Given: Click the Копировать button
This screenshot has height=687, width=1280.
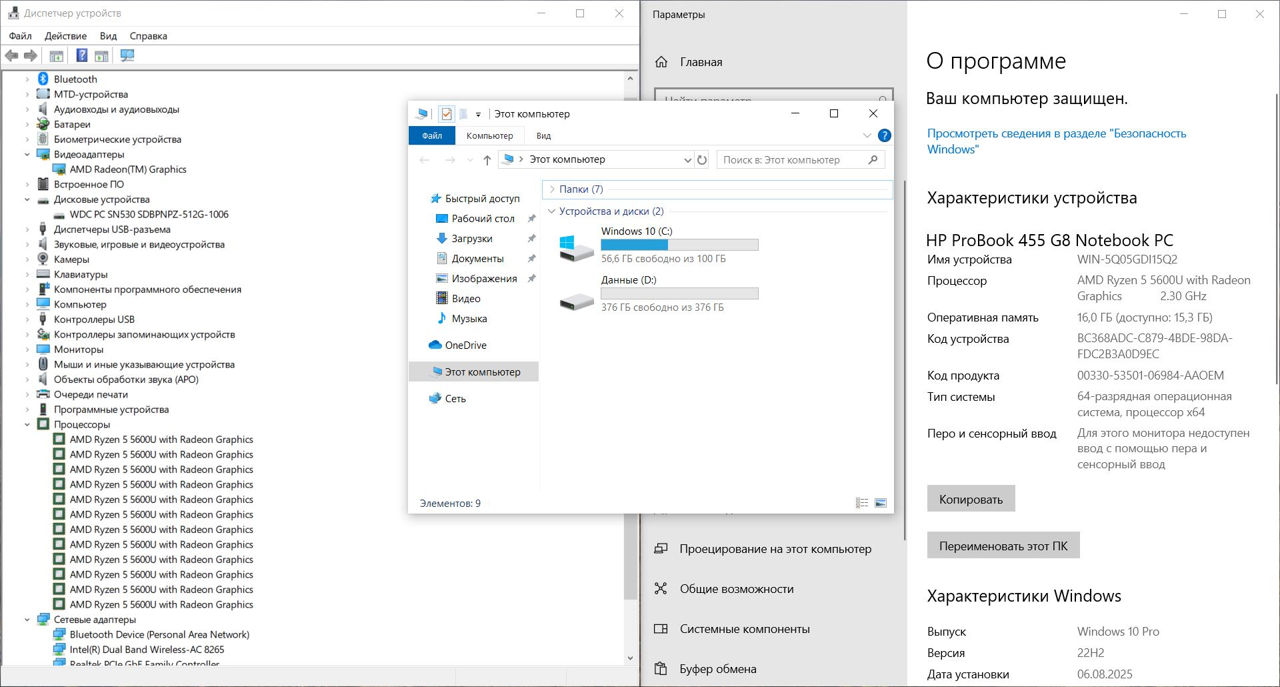Looking at the screenshot, I should (x=970, y=499).
